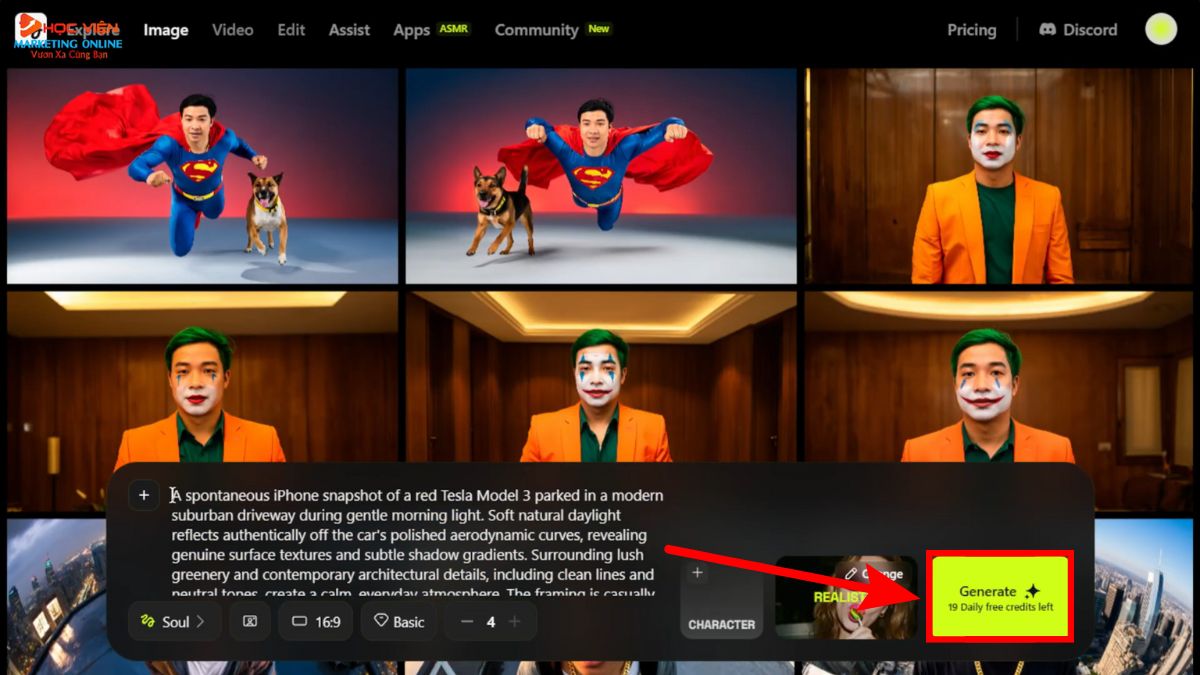
Task: Open Discord via its icon
Action: [x=1049, y=29]
